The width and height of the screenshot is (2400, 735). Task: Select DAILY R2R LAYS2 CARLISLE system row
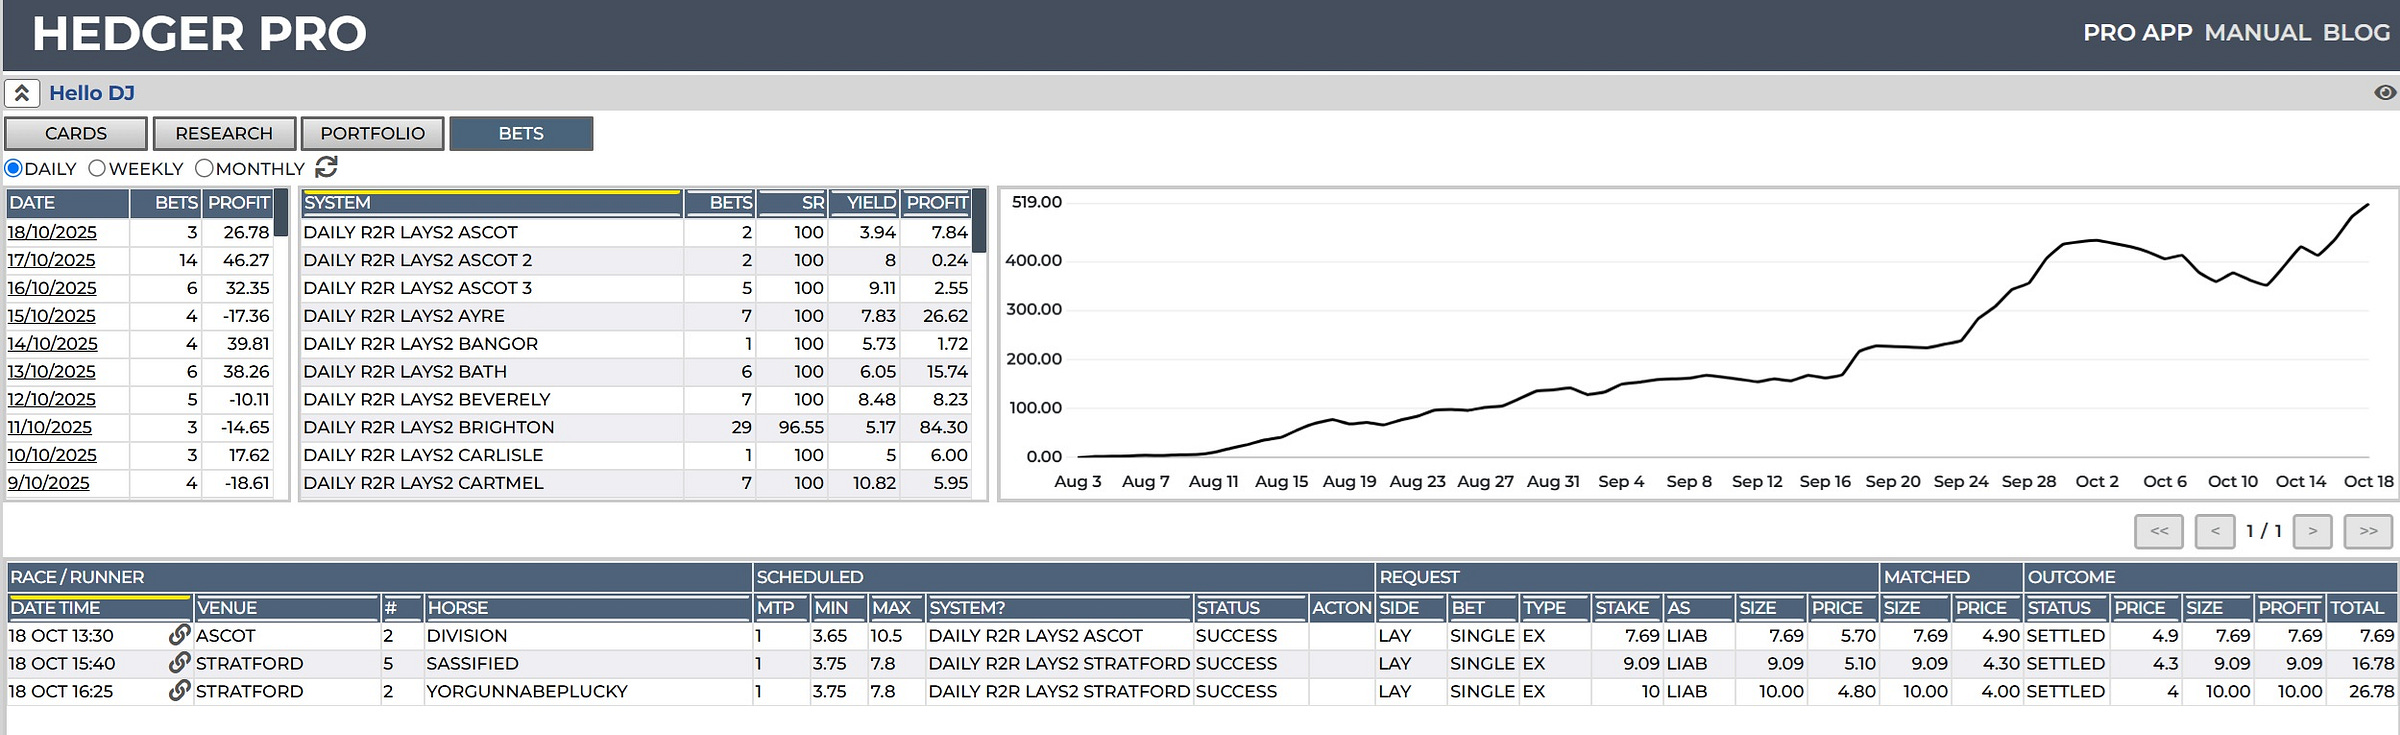pos(636,455)
